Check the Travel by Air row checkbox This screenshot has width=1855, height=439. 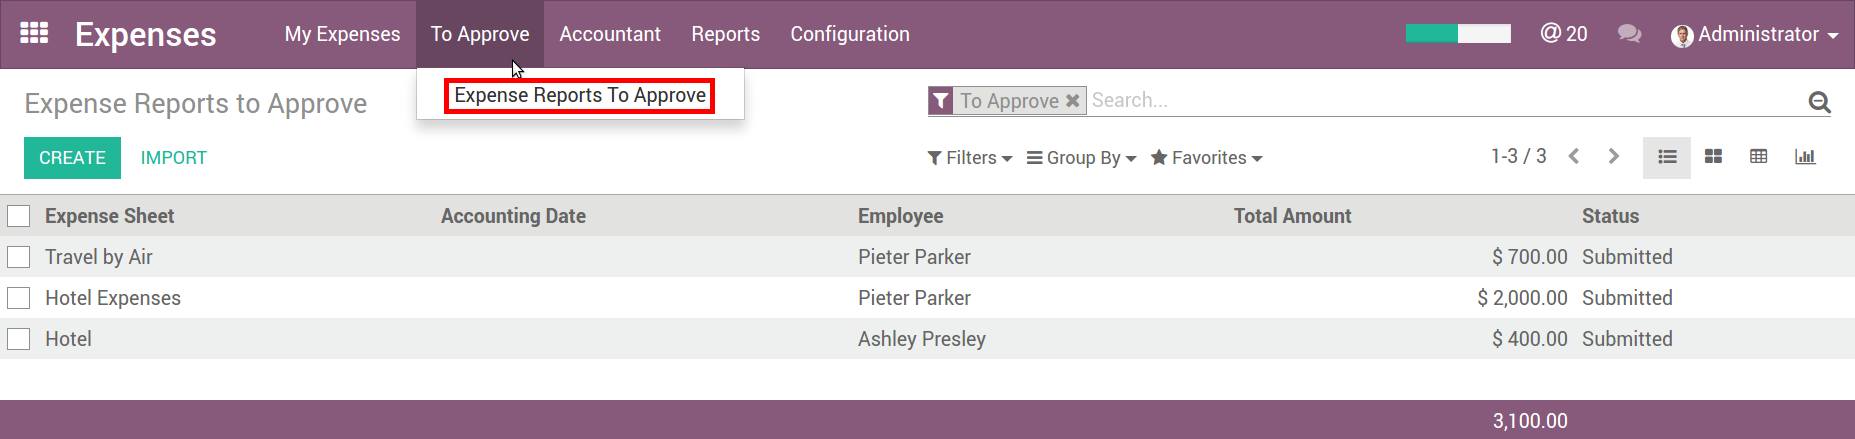[19, 257]
